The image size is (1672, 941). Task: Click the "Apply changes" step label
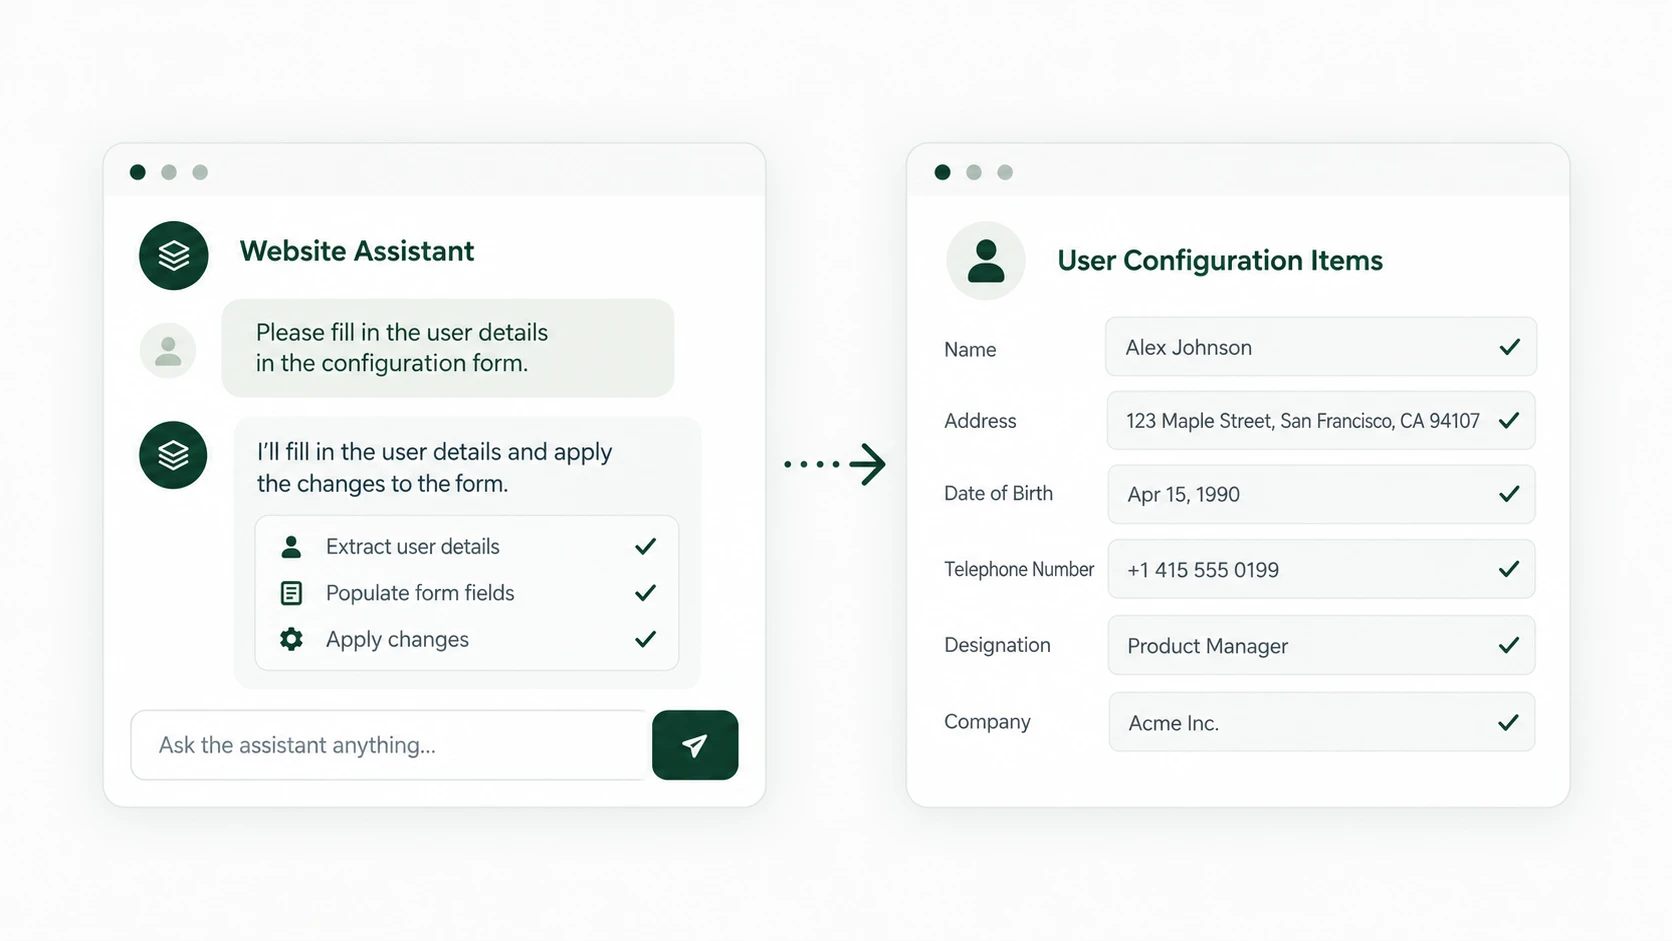397,639
